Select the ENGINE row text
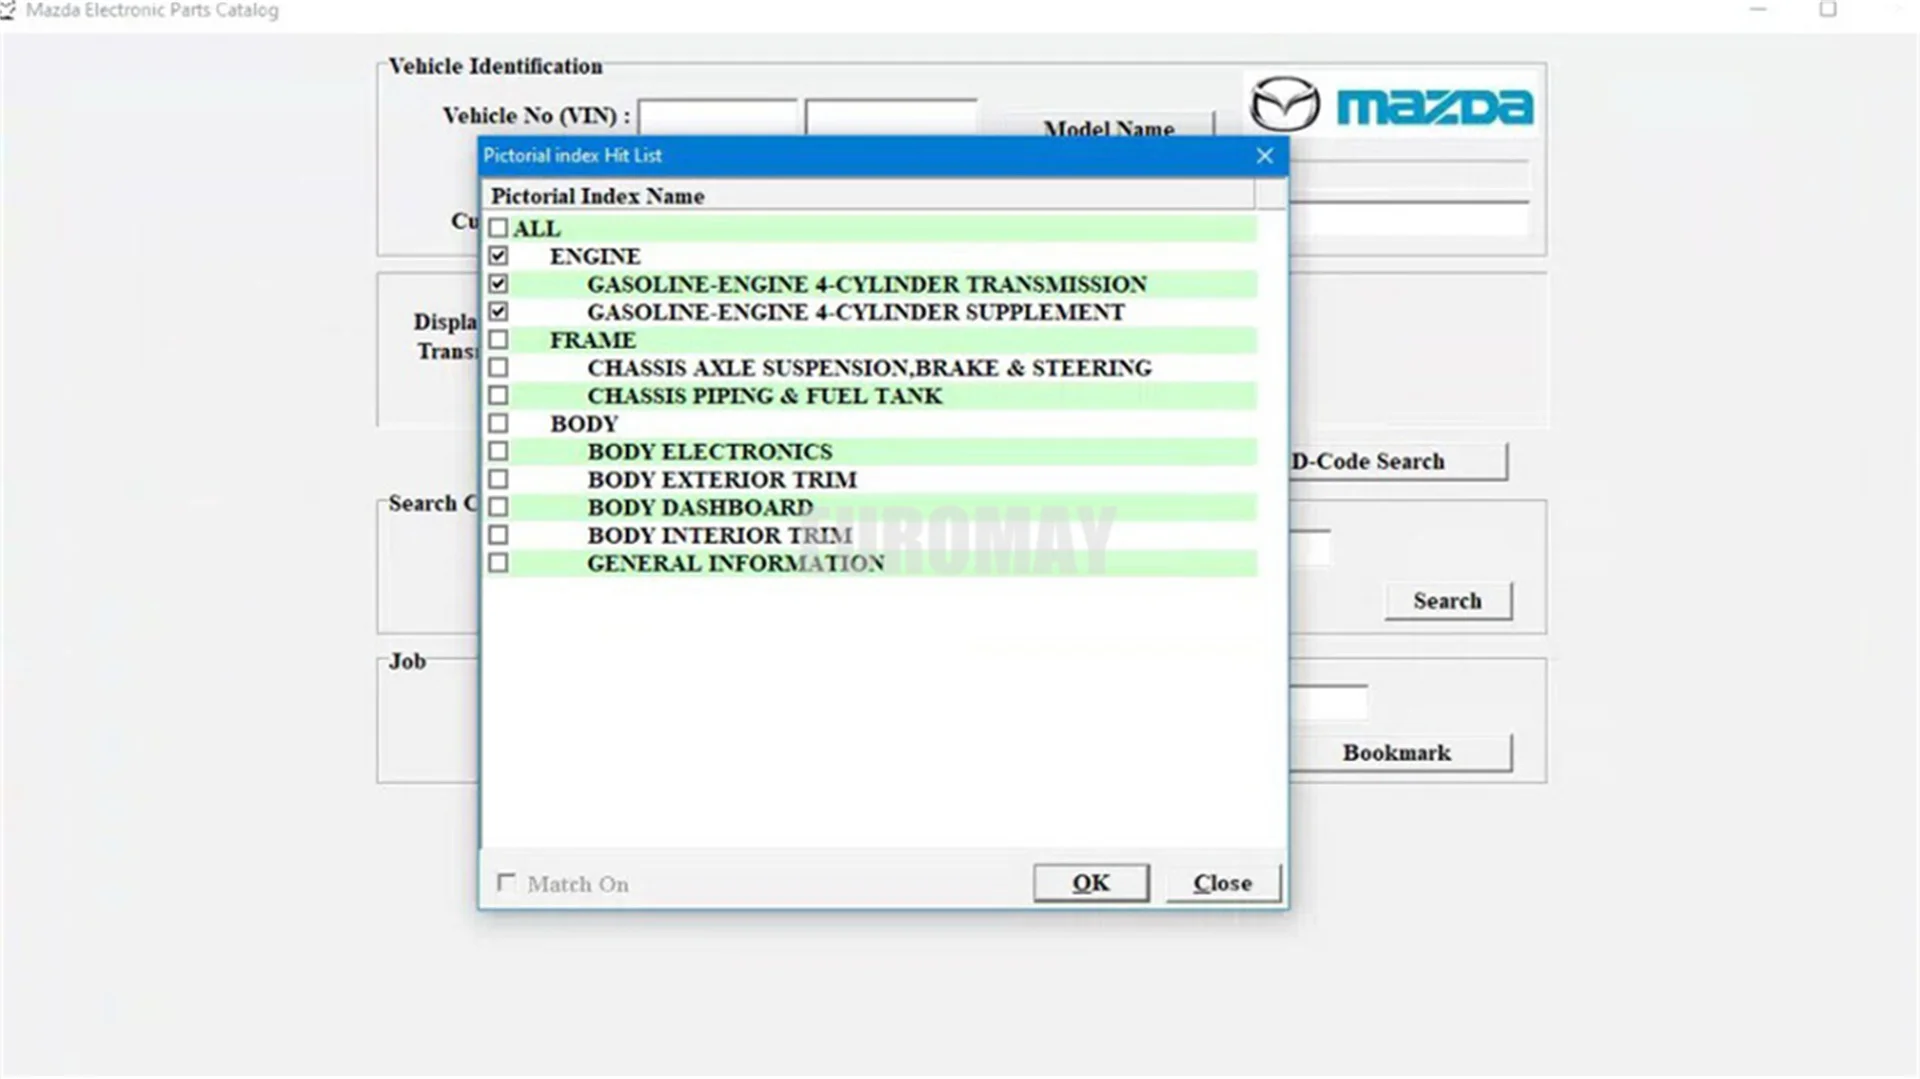This screenshot has width=1920, height=1079. [595, 256]
